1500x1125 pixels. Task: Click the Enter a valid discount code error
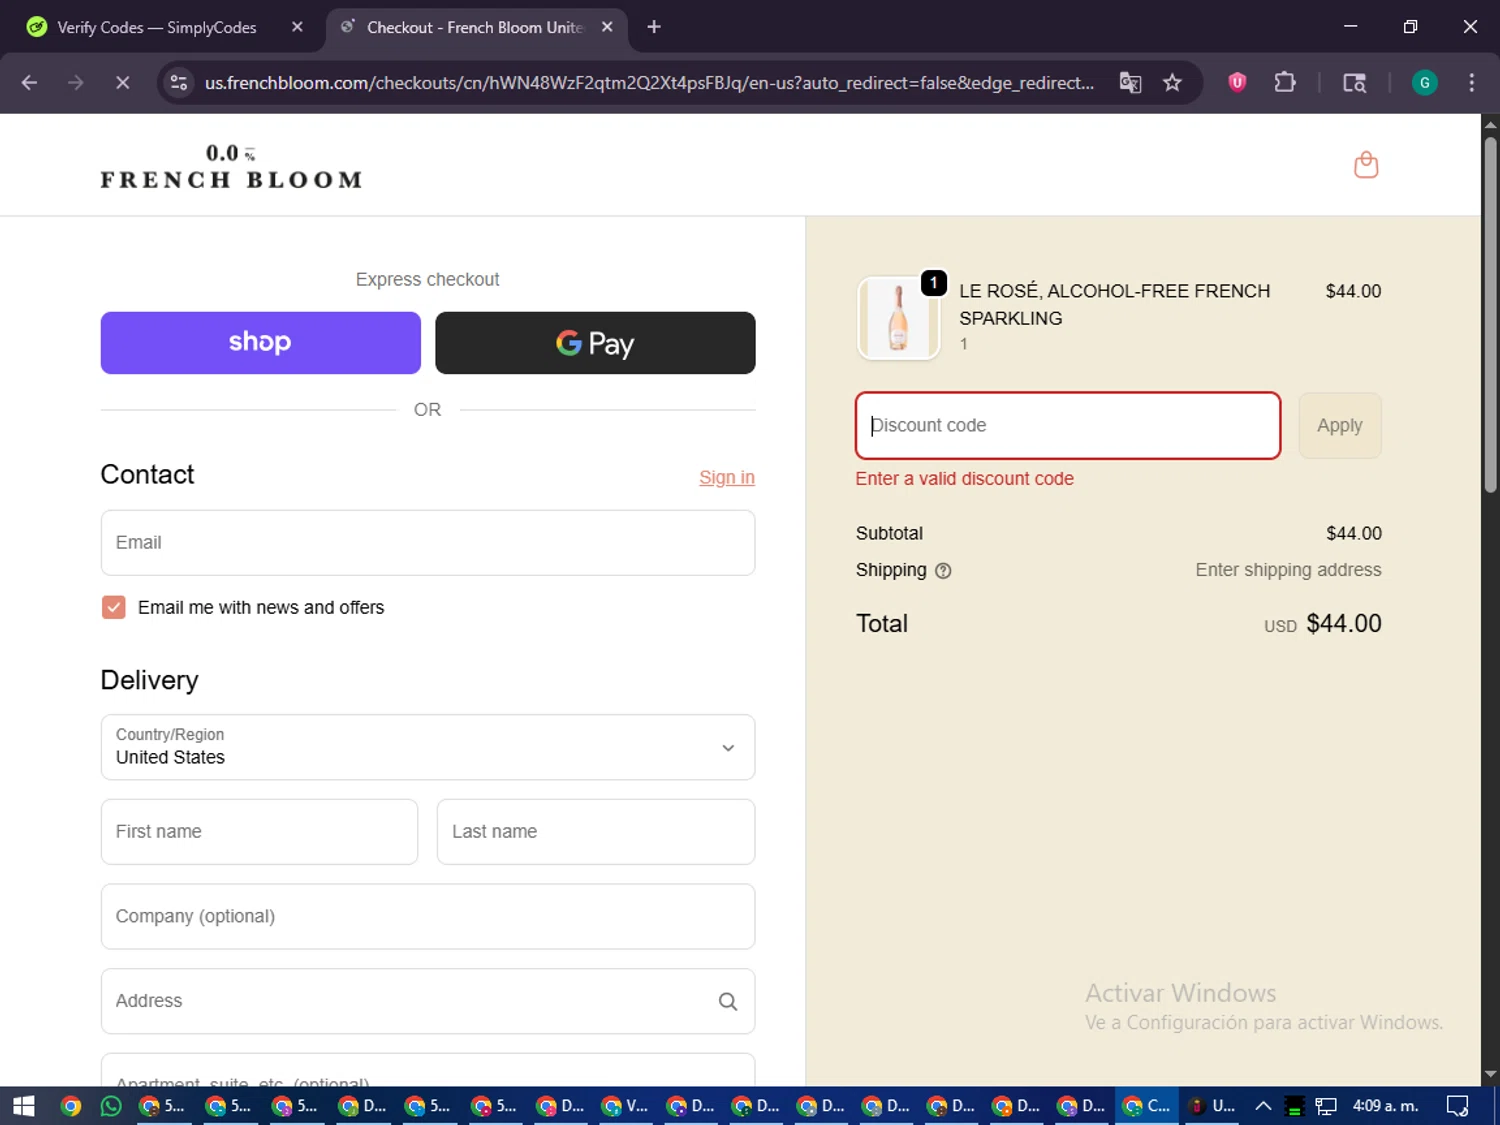964,479
